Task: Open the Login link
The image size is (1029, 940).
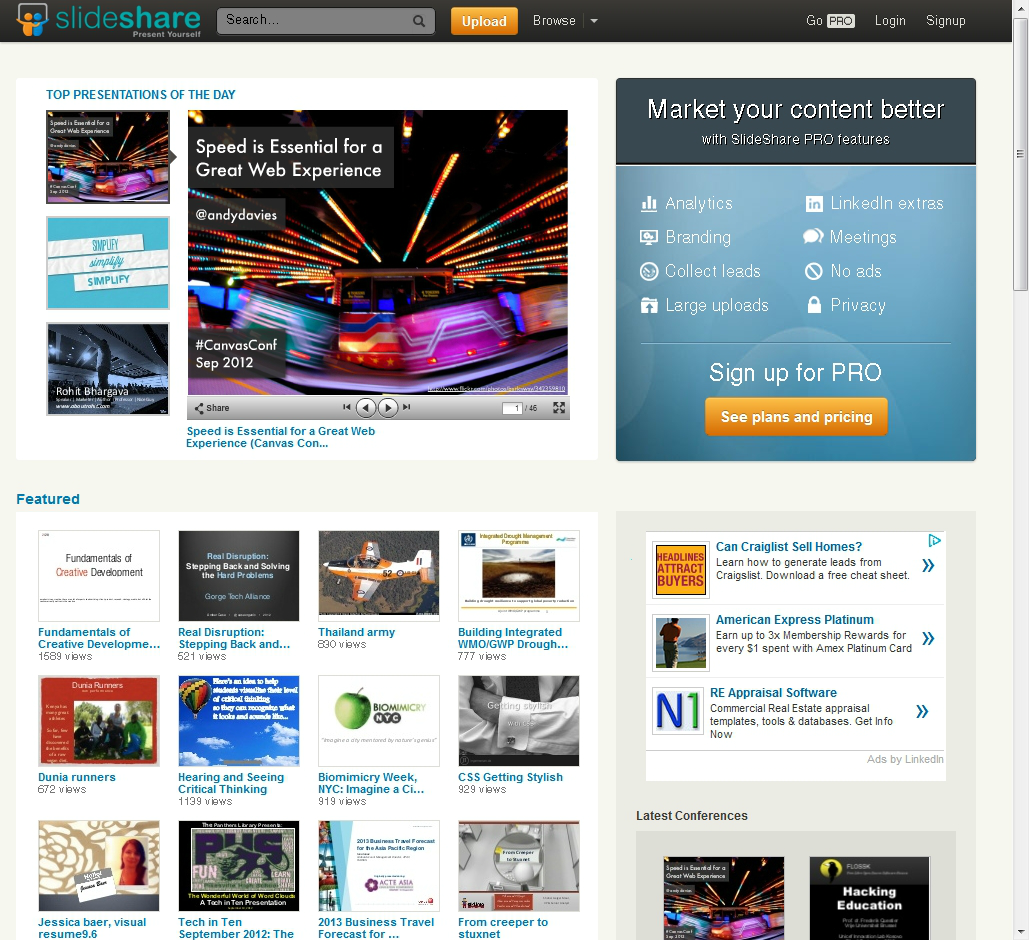Action: [x=890, y=21]
